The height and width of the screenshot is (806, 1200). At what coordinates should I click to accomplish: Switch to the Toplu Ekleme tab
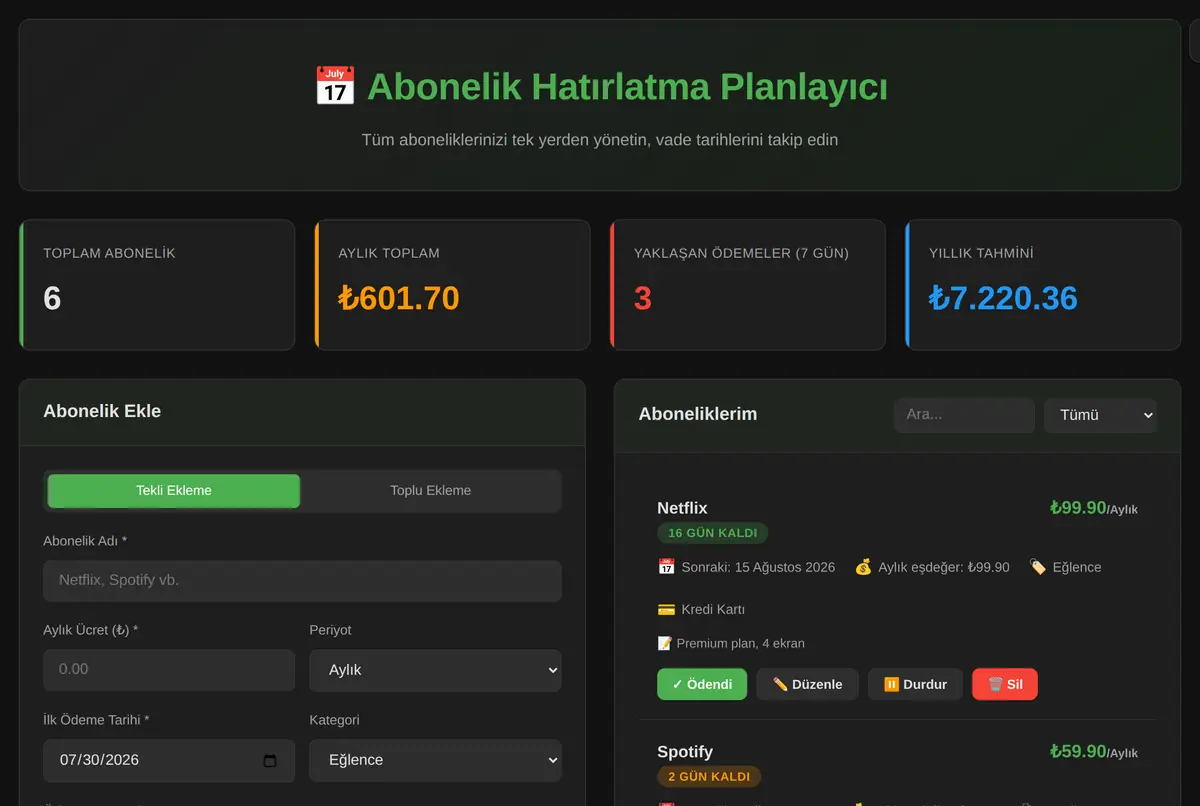(430, 490)
